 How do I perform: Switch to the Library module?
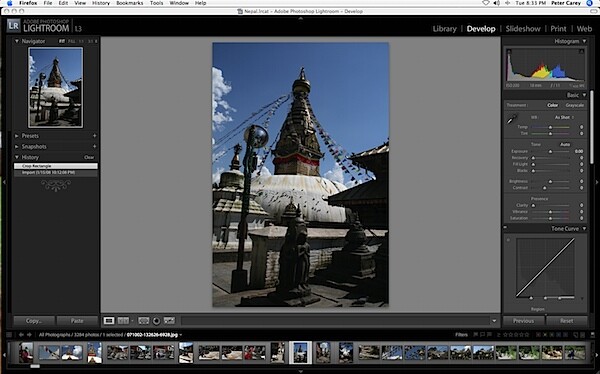(x=444, y=29)
